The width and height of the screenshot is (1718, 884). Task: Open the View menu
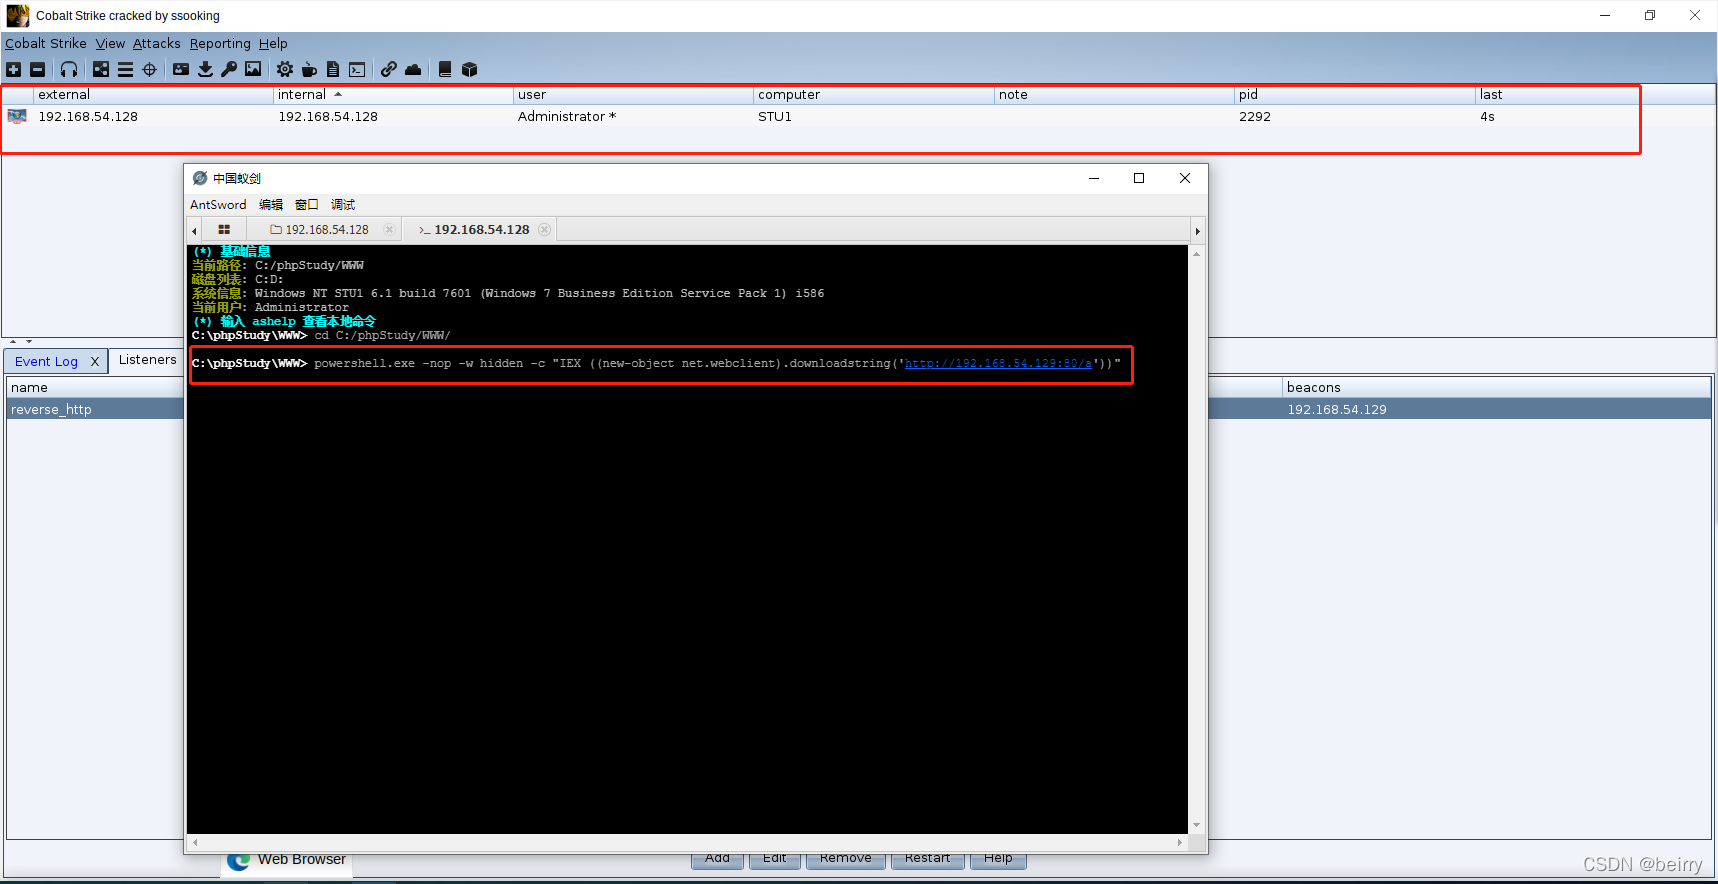click(x=110, y=43)
